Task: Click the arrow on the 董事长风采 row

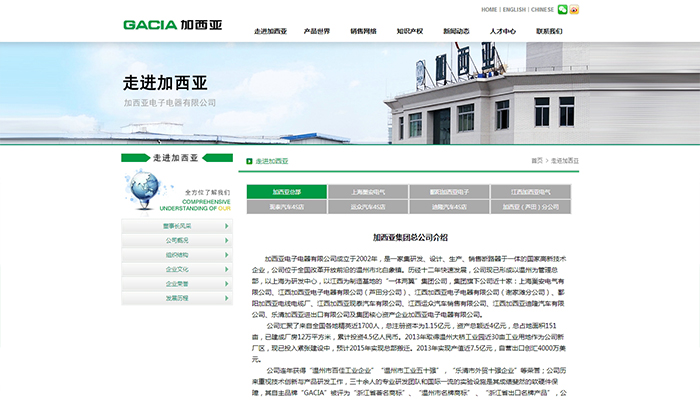Action: point(226,226)
